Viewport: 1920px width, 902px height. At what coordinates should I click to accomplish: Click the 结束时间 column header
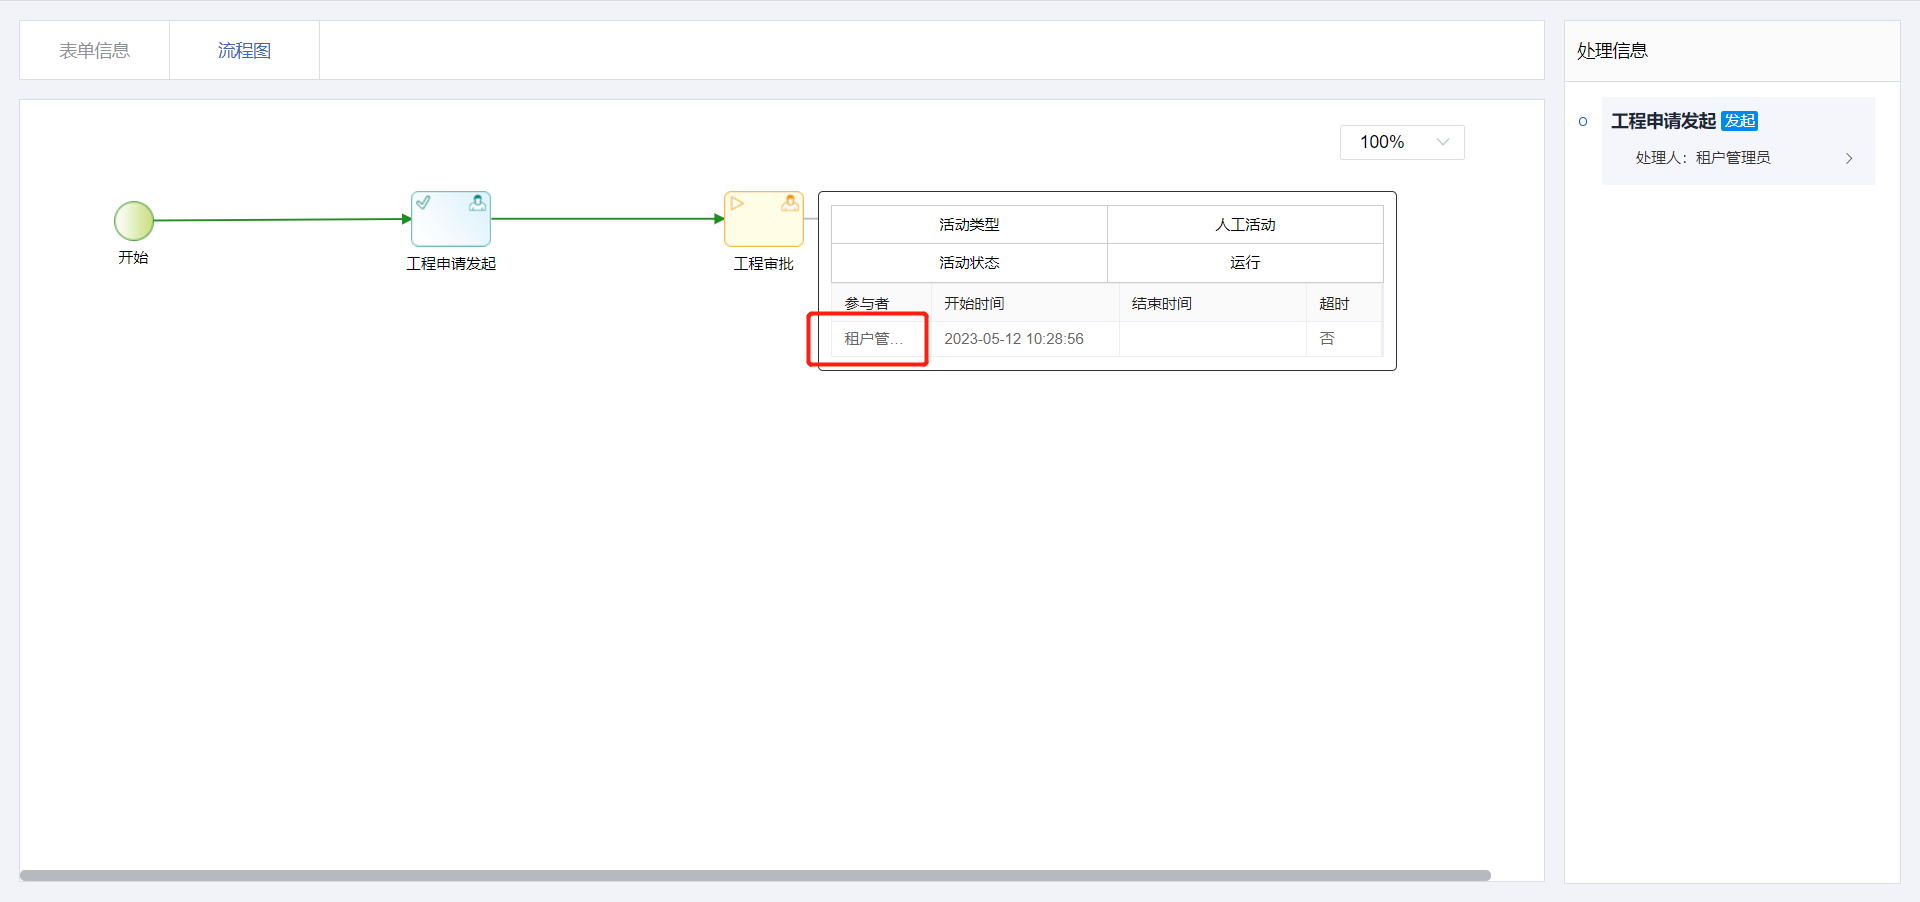click(1161, 304)
